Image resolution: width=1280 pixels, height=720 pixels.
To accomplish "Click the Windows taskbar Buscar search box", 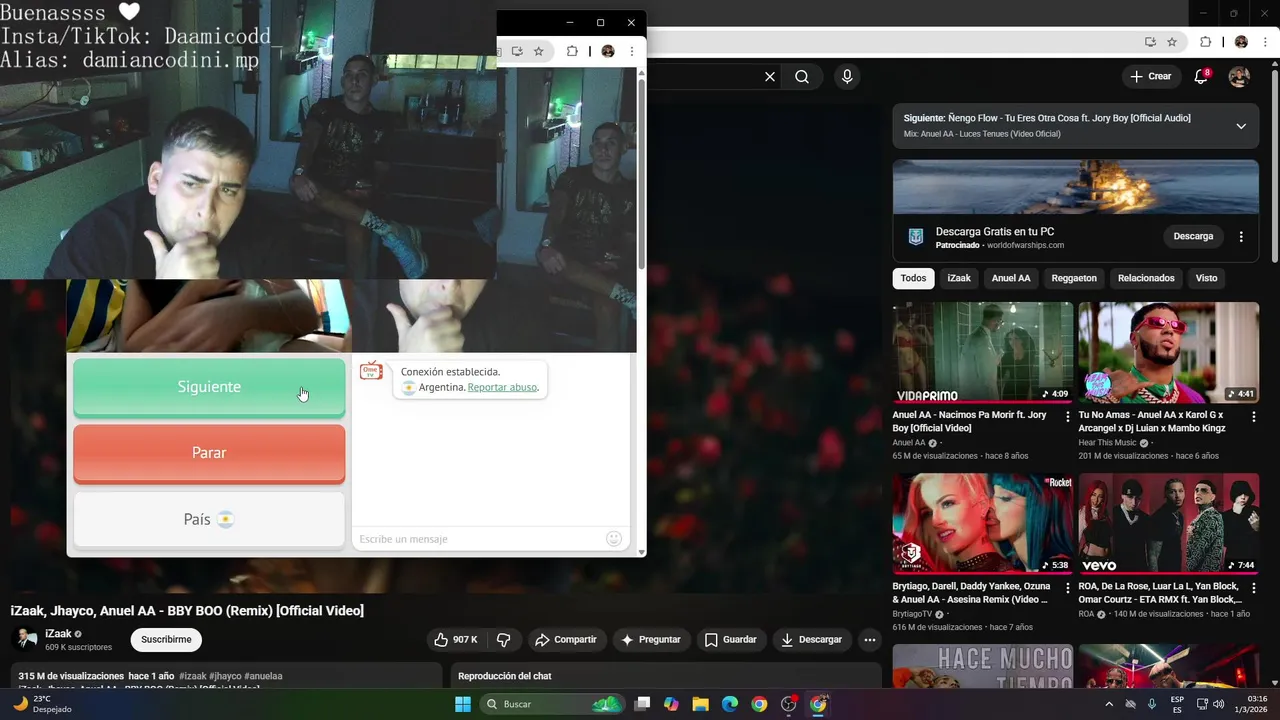I will (552, 704).
